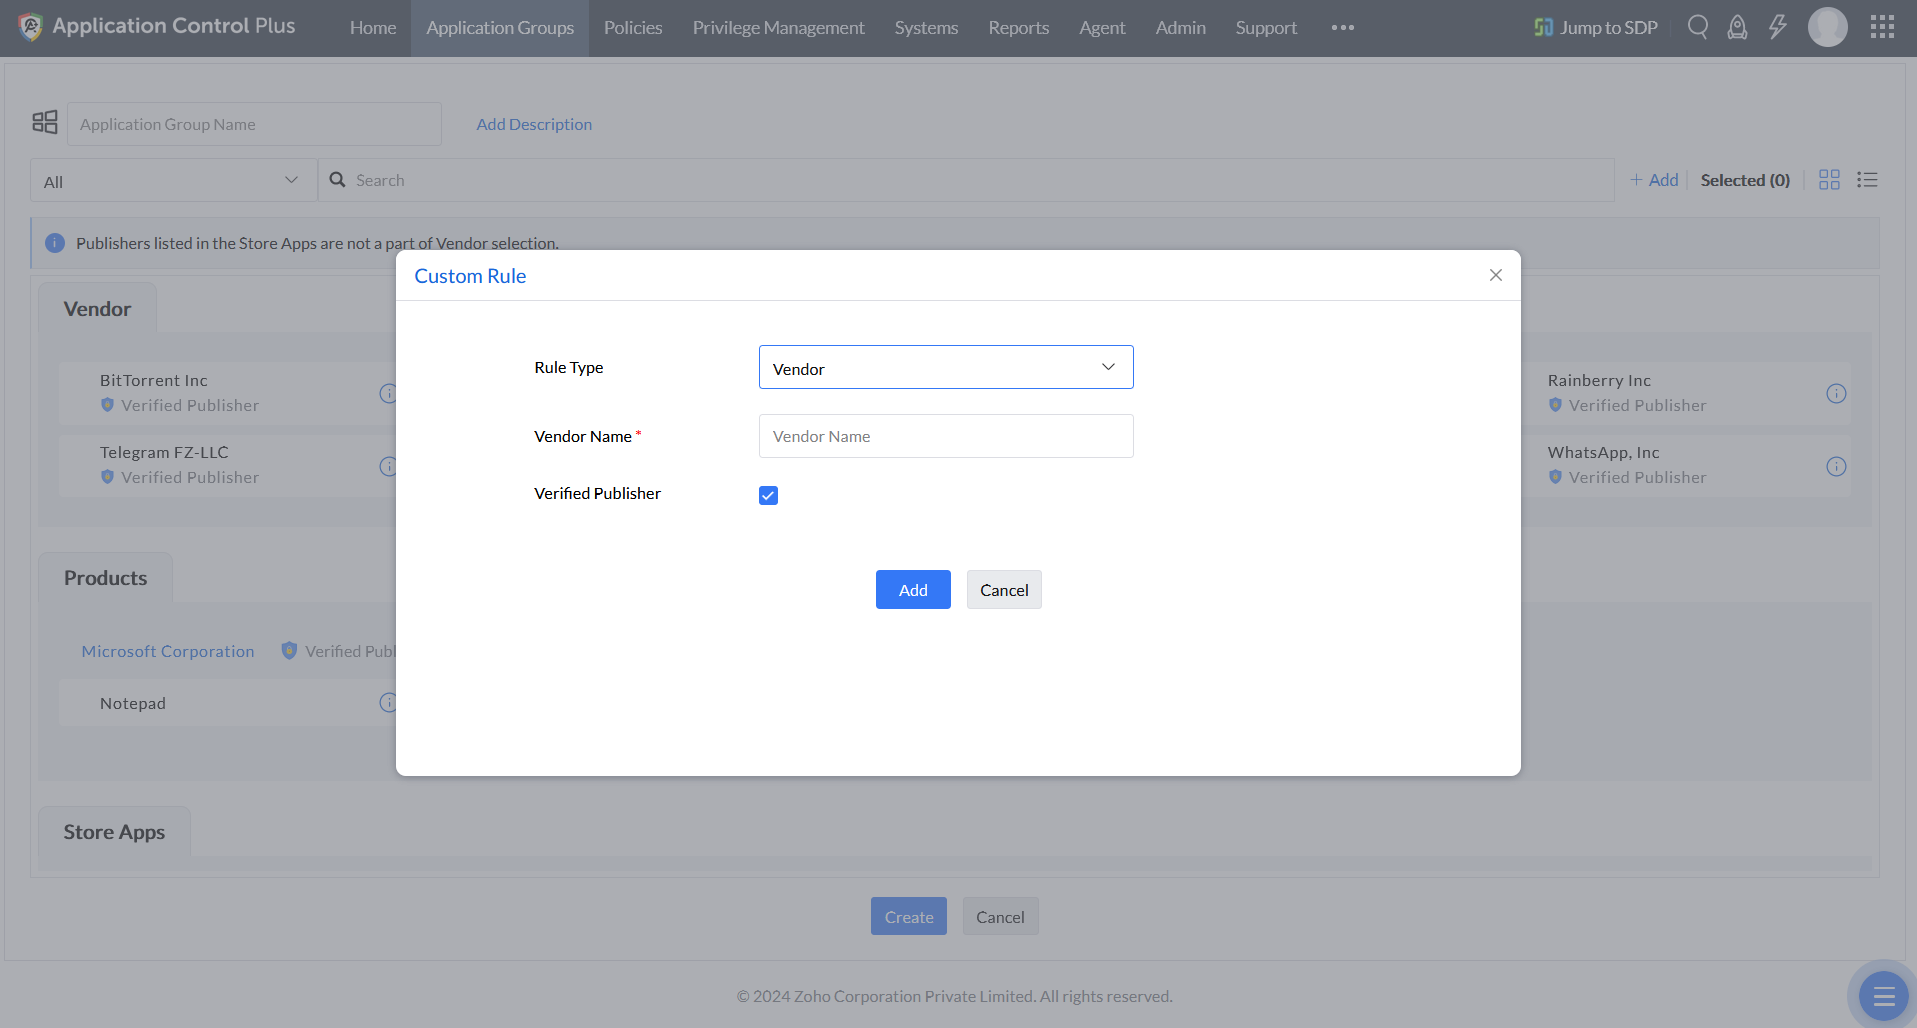Select the Telegram FZ-LLC vendor card
This screenshot has height=1028, width=1917.
tap(228, 465)
